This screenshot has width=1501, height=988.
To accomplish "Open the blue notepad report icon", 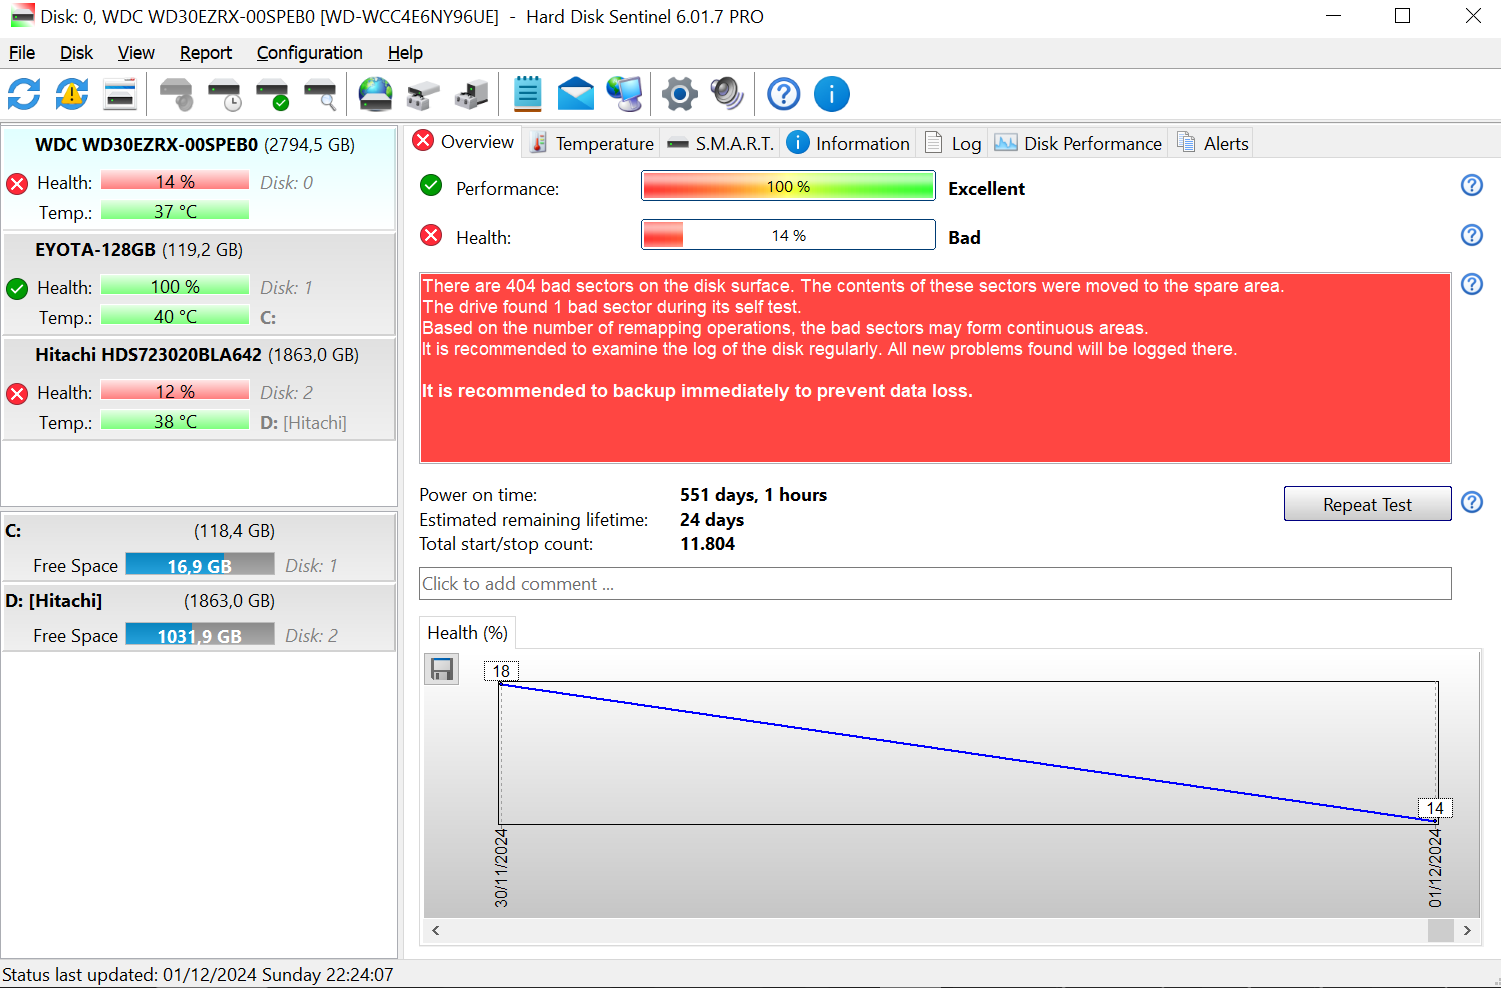I will coord(527,95).
